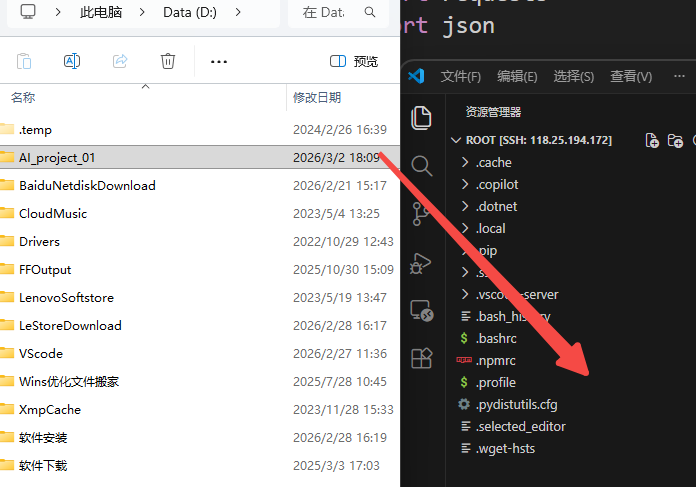Open the Extensions view
The width and height of the screenshot is (696, 487).
tap(422, 357)
